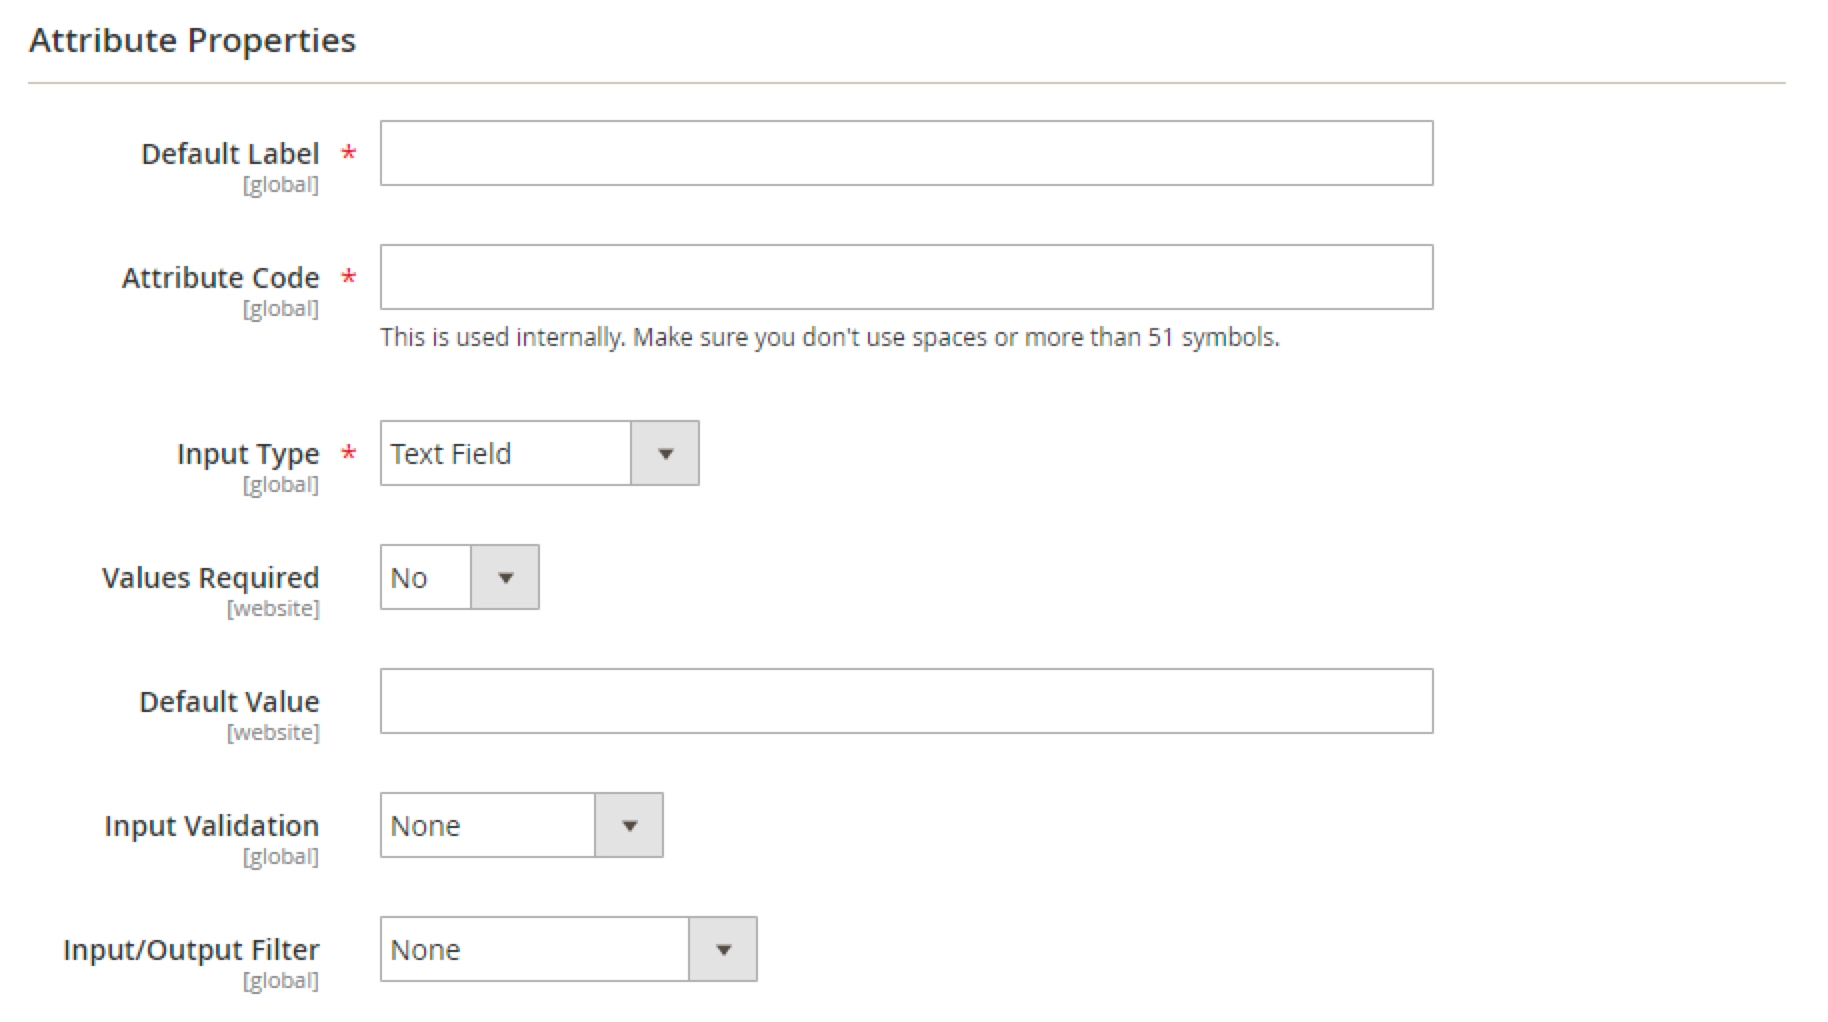Click the Default Label field label

click(230, 154)
